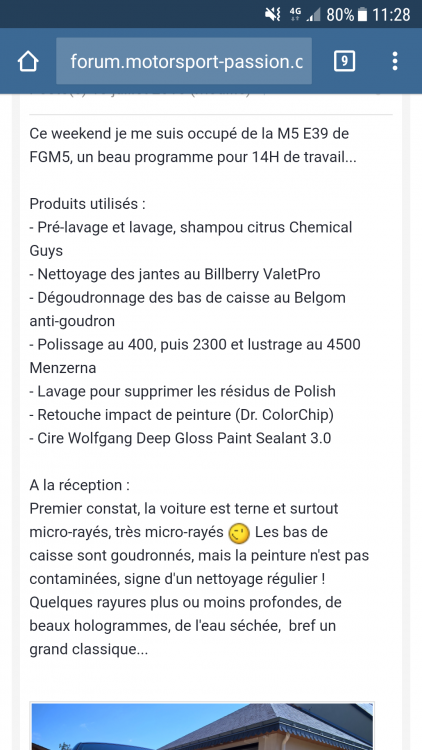422x750 pixels.
Task: Tap the Wolfgang Deep Gloss Paint Sealant line
Action: pyautogui.click(x=180, y=439)
